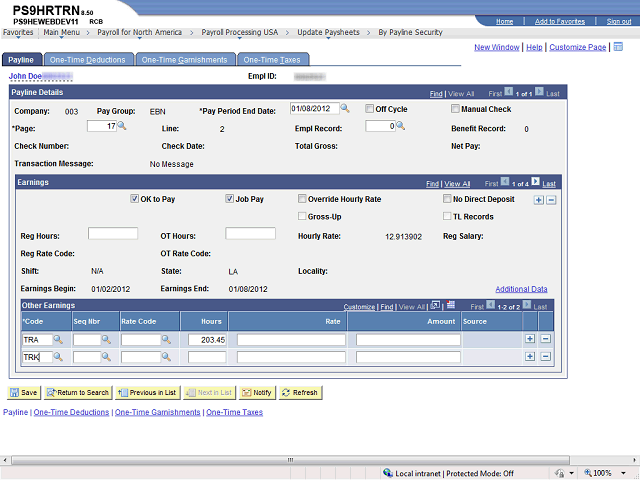Viewport: 640px width, 480px height.
Task: Delete the current Earnings row
Action: tap(551, 200)
